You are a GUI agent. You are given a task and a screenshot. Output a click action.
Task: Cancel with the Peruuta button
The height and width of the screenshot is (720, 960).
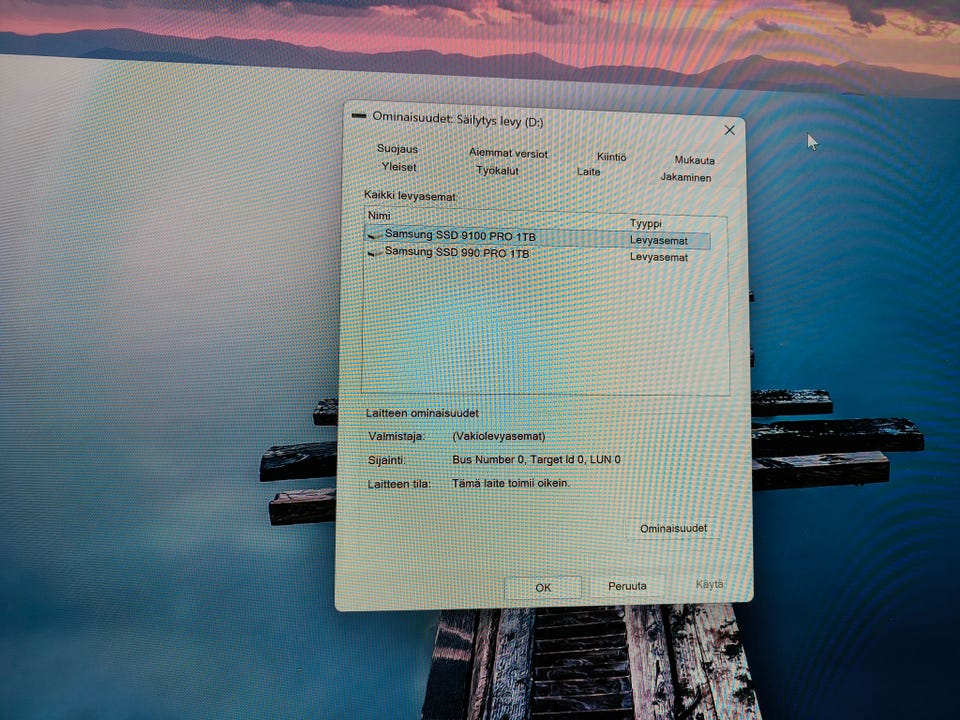tap(627, 586)
